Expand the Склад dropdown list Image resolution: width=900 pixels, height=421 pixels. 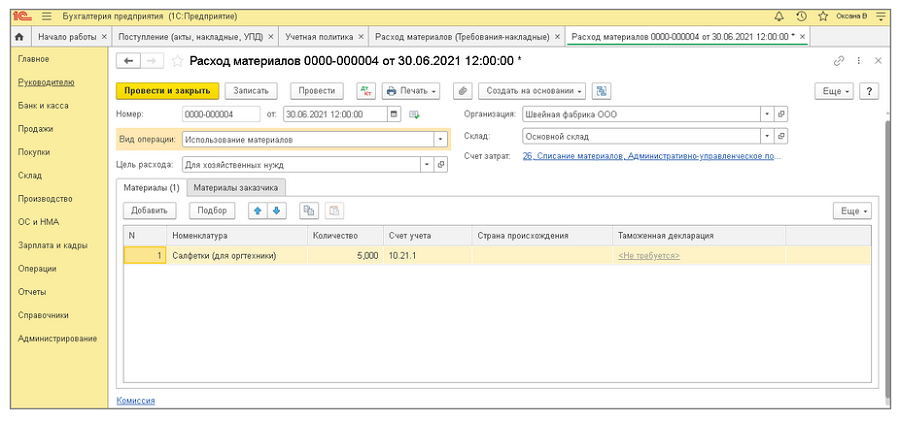click(767, 135)
